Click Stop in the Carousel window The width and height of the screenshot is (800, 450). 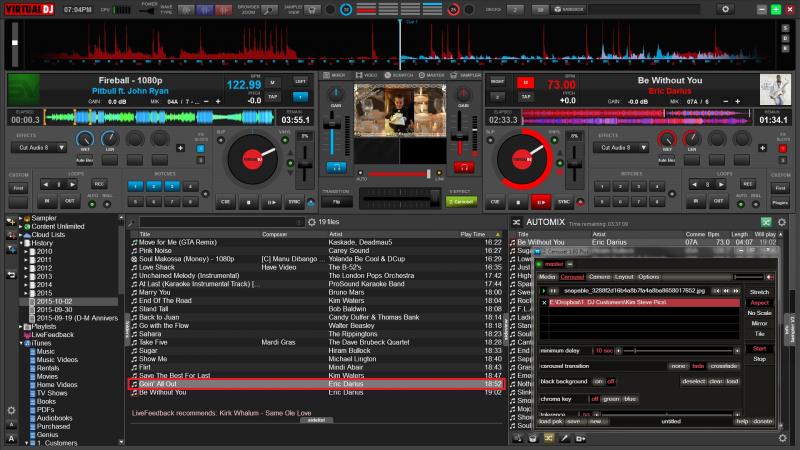click(759, 359)
